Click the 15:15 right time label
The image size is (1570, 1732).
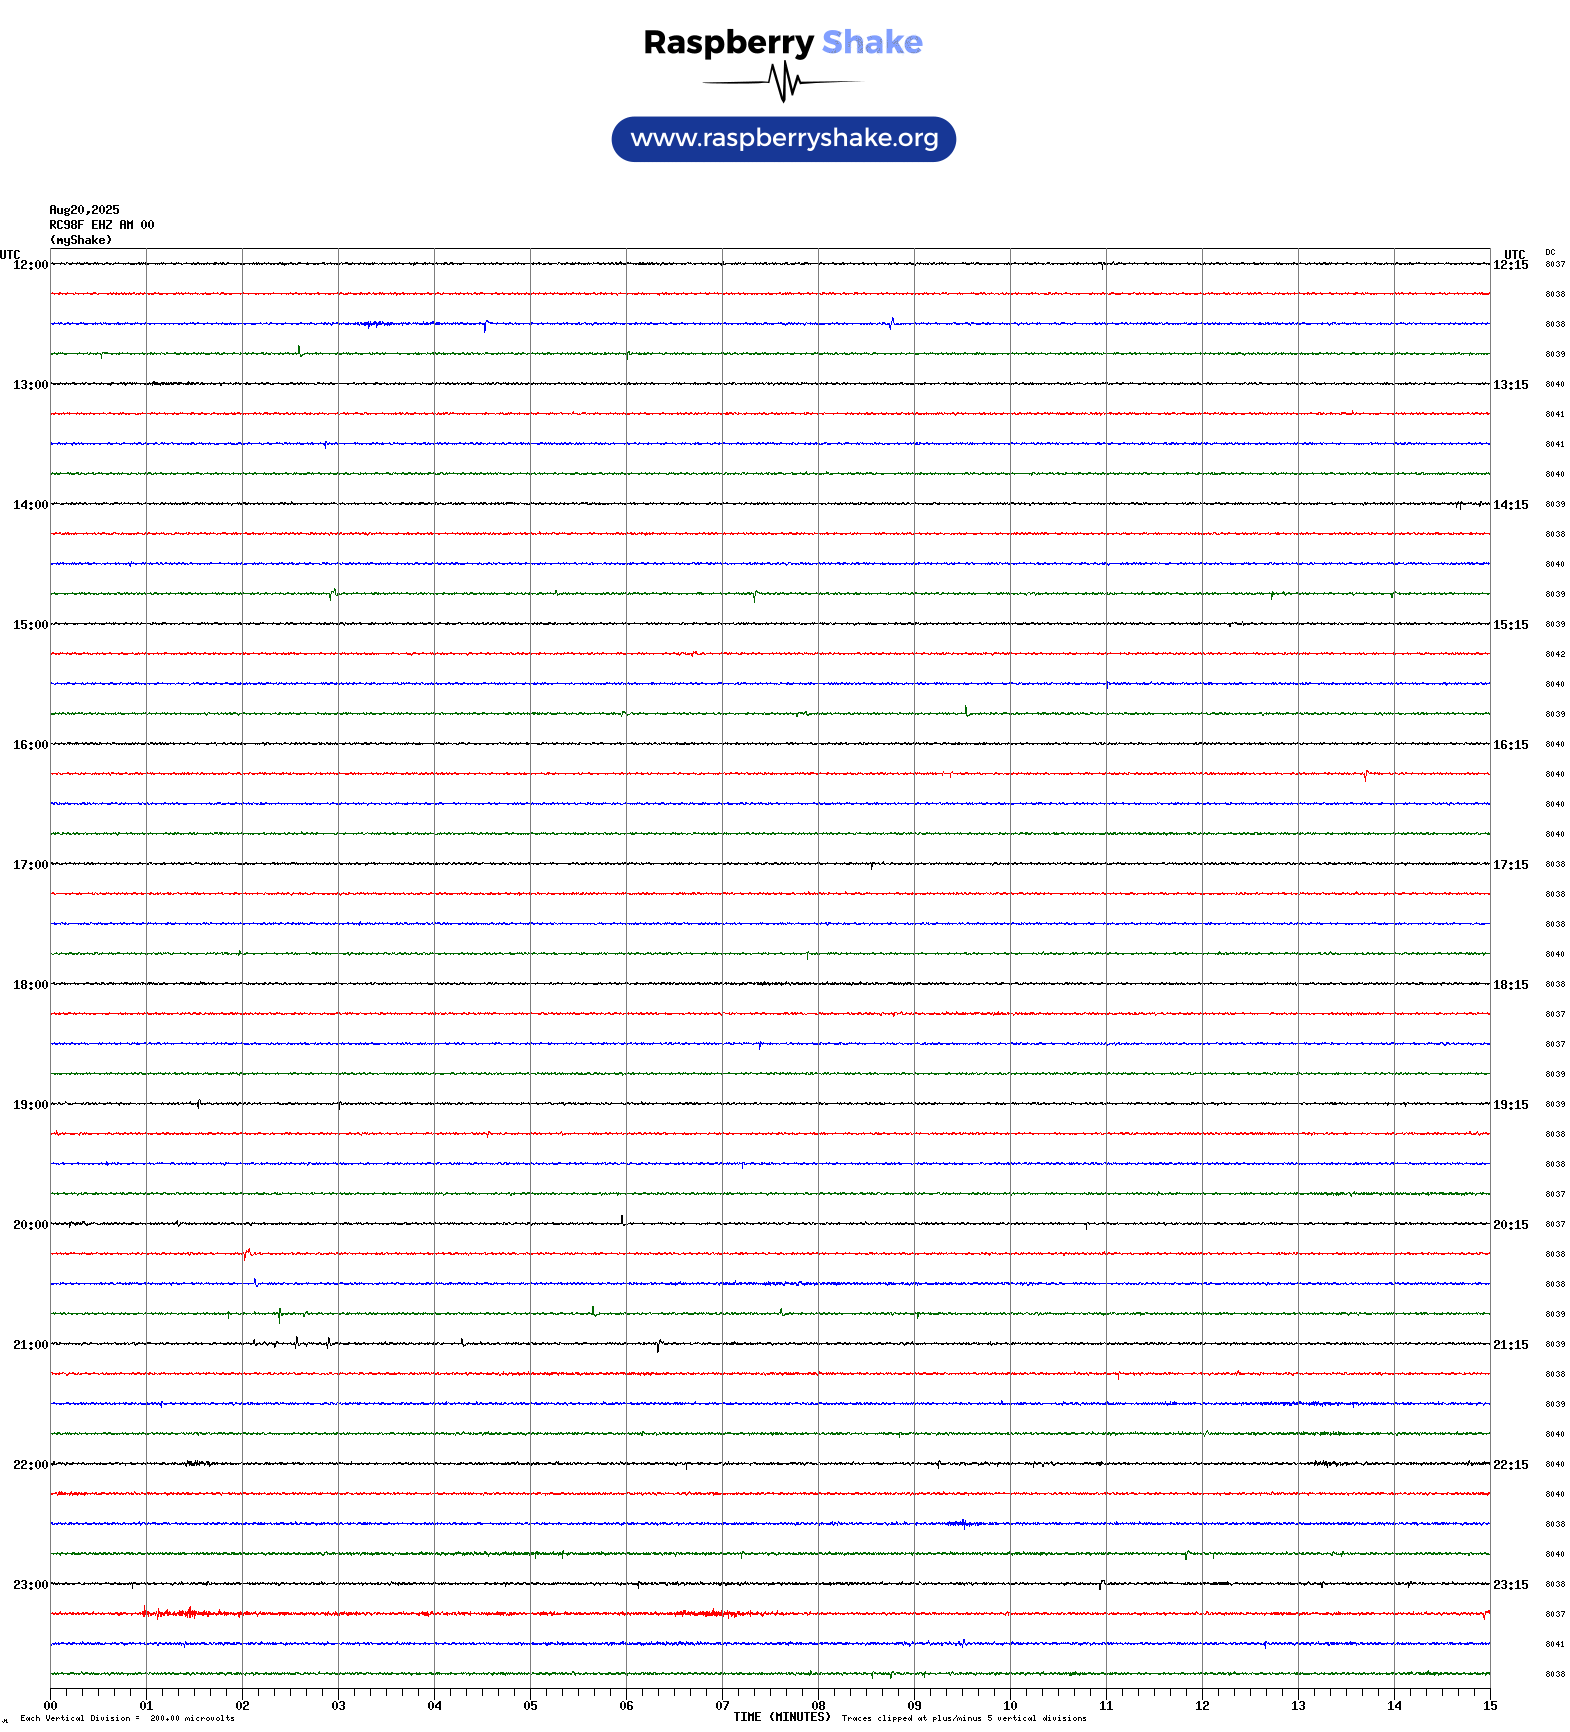pos(1511,625)
